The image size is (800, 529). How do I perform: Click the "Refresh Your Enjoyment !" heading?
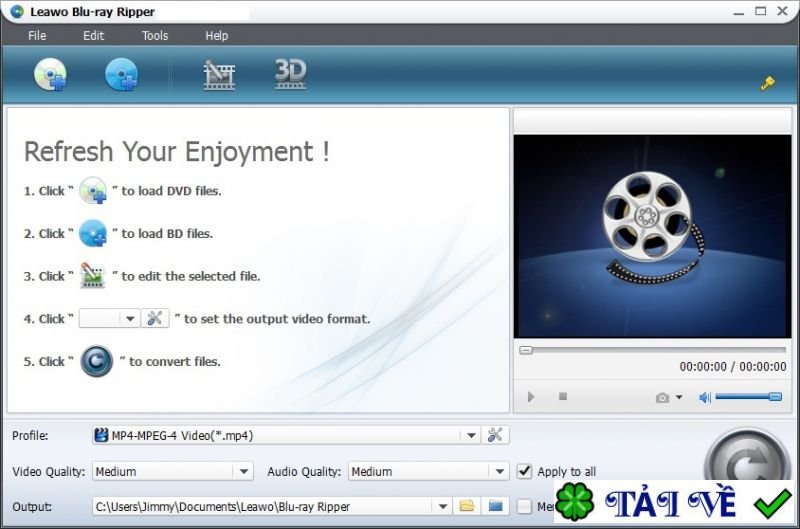coord(177,152)
